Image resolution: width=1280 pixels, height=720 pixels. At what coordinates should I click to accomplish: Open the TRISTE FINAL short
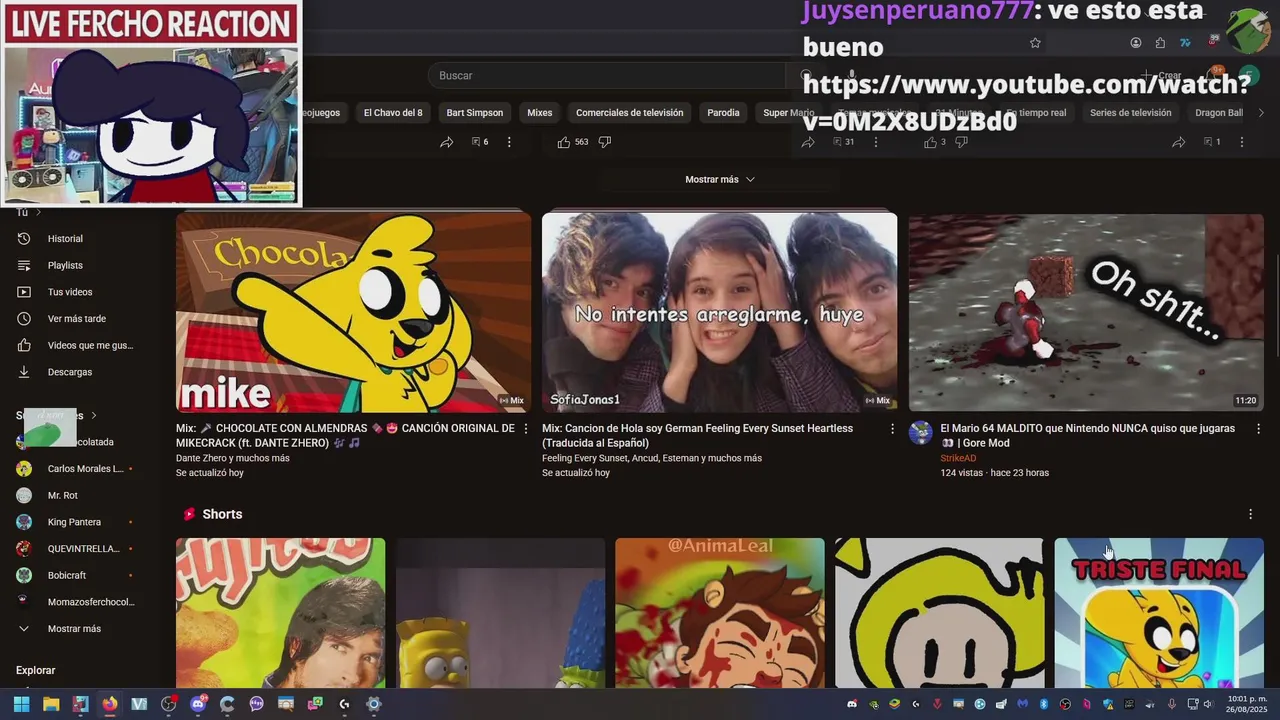tap(1159, 613)
